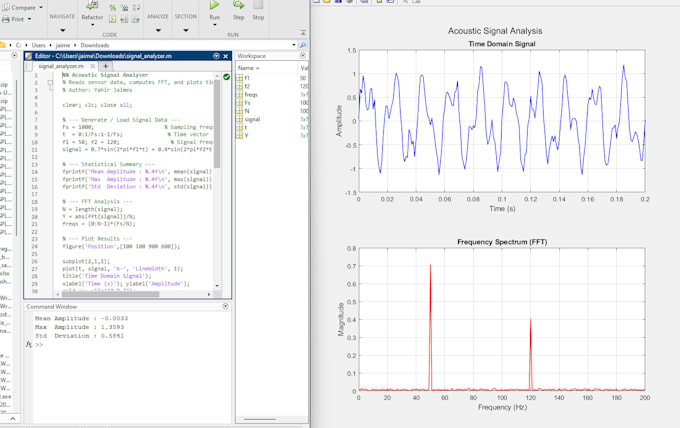Click the 'N = length(signal);' line in the editor
The height and width of the screenshot is (428, 680).
(x=92, y=209)
